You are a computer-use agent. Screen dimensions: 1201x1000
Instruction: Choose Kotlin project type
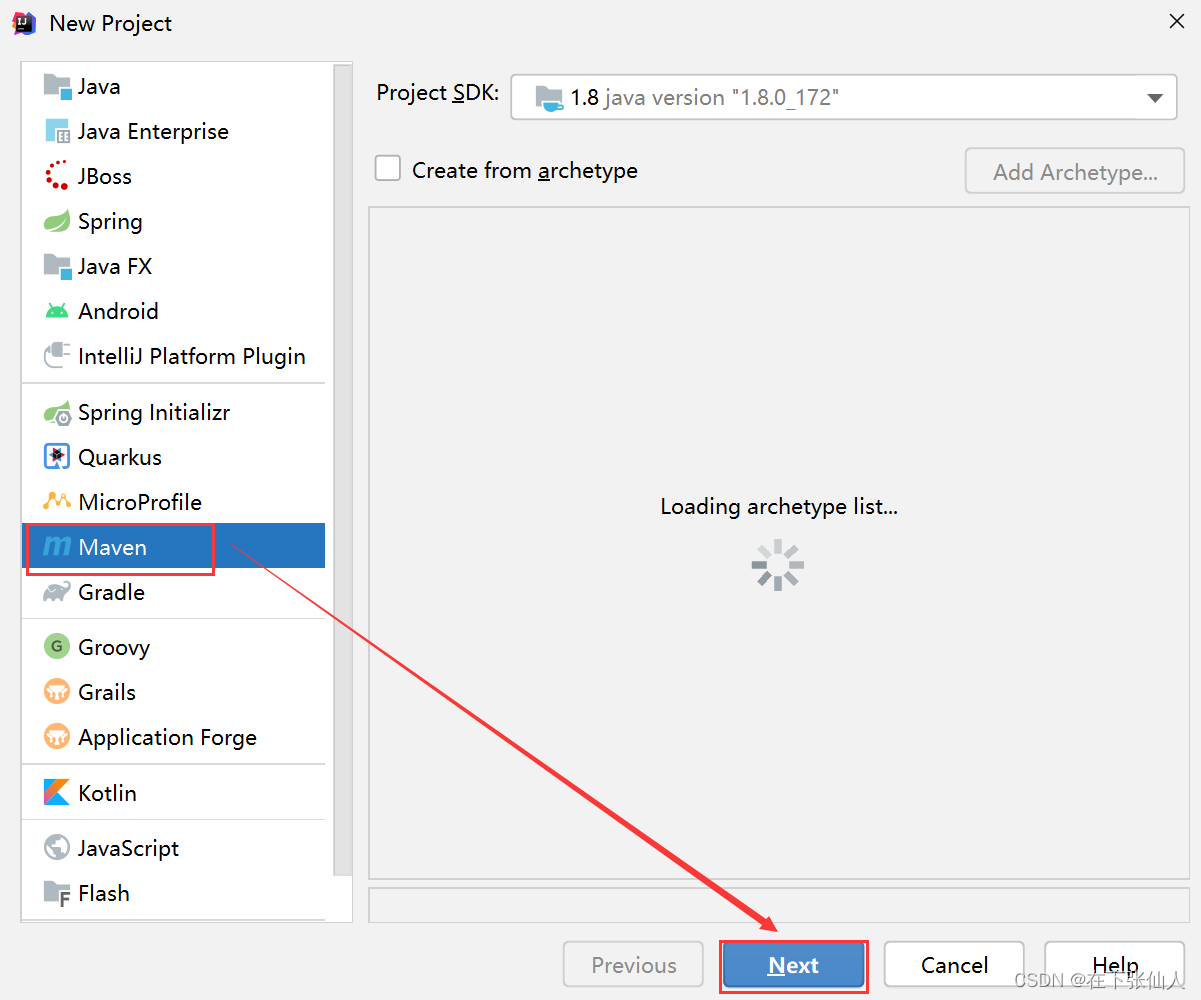tap(107, 793)
